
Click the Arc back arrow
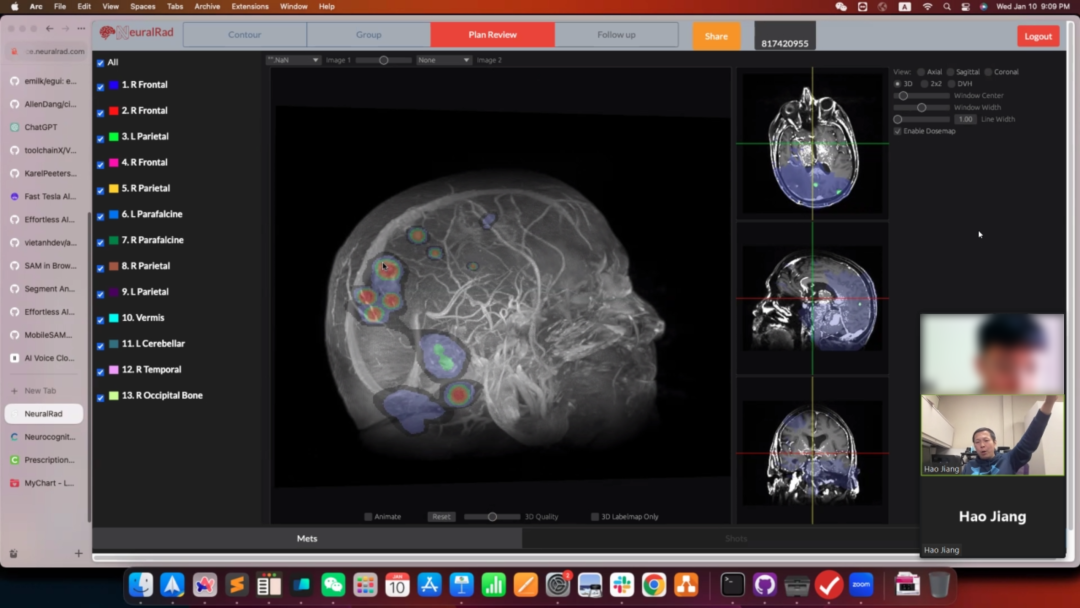50,28
